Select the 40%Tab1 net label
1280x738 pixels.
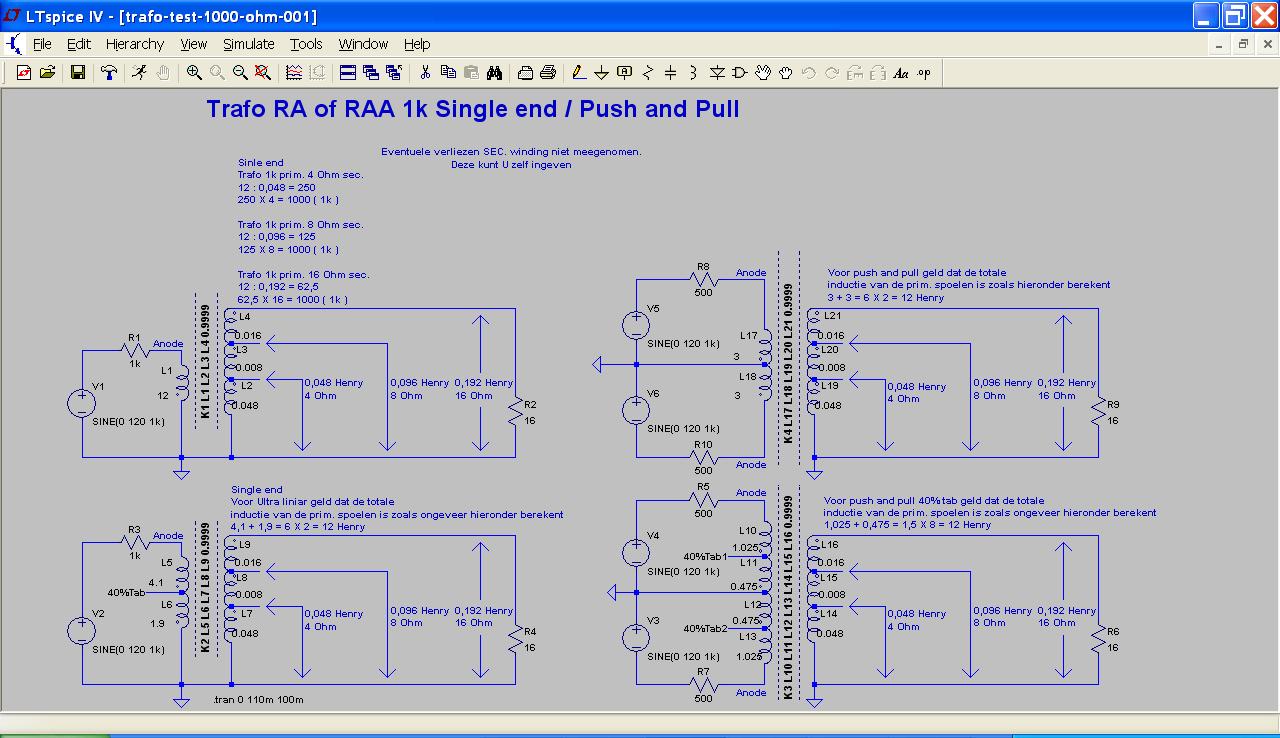(x=705, y=556)
